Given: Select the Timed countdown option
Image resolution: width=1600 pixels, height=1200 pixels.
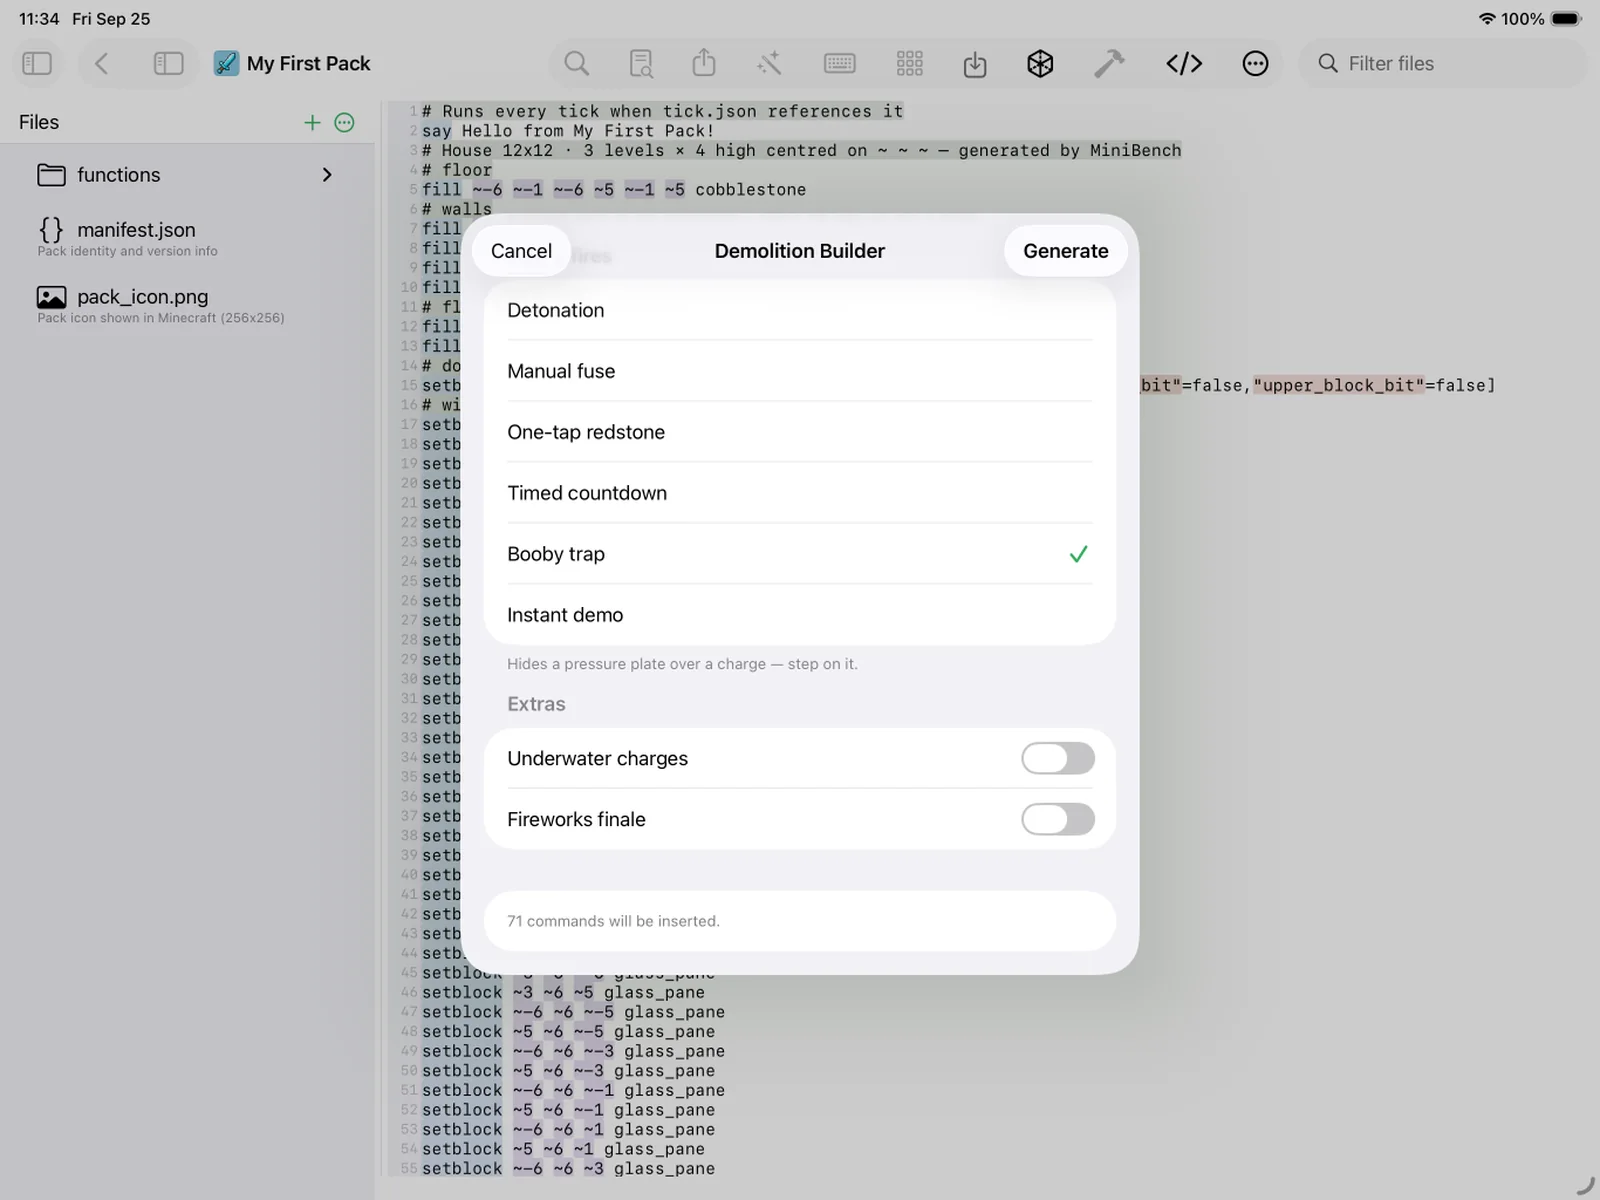Looking at the screenshot, I should tap(800, 493).
